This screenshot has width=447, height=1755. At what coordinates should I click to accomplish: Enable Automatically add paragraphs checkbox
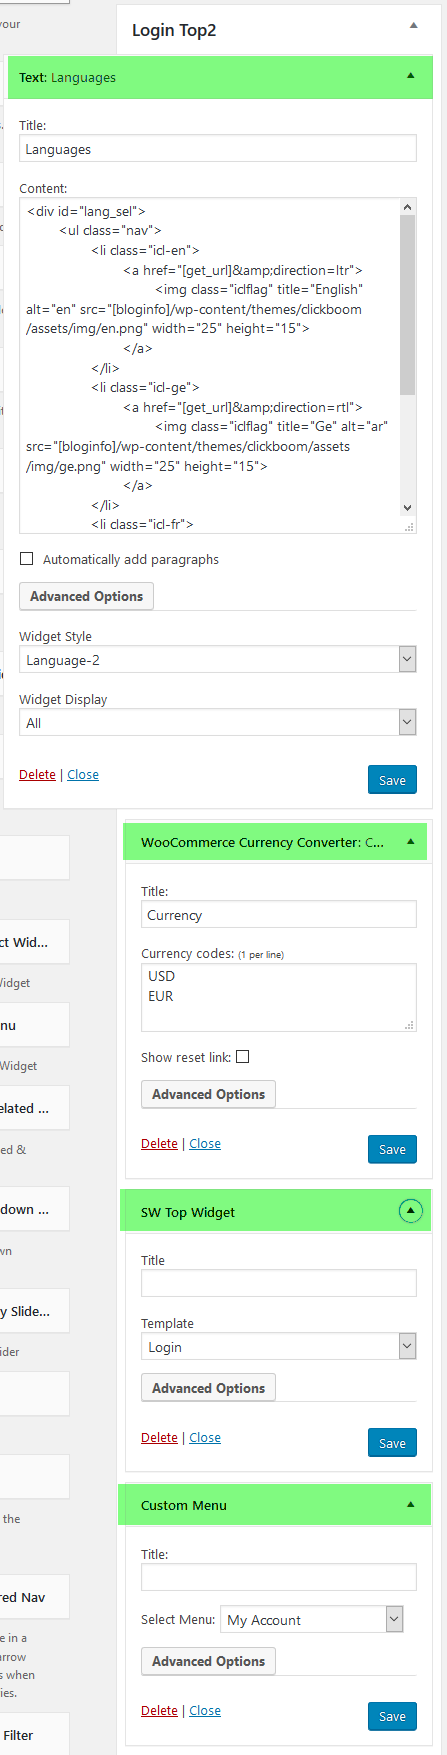click(x=27, y=559)
